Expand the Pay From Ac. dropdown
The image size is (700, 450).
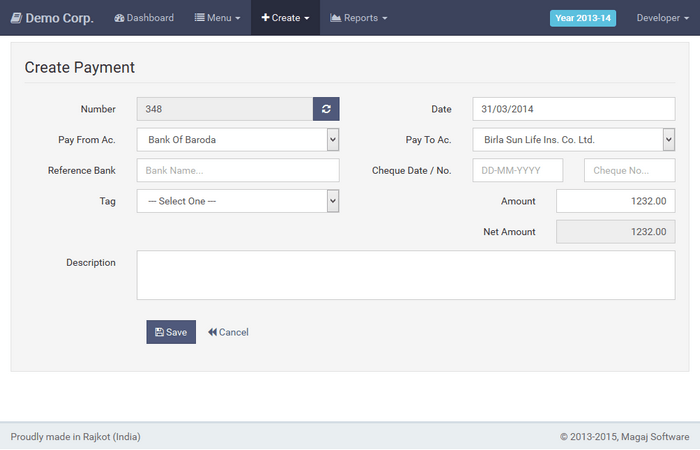coord(238,140)
